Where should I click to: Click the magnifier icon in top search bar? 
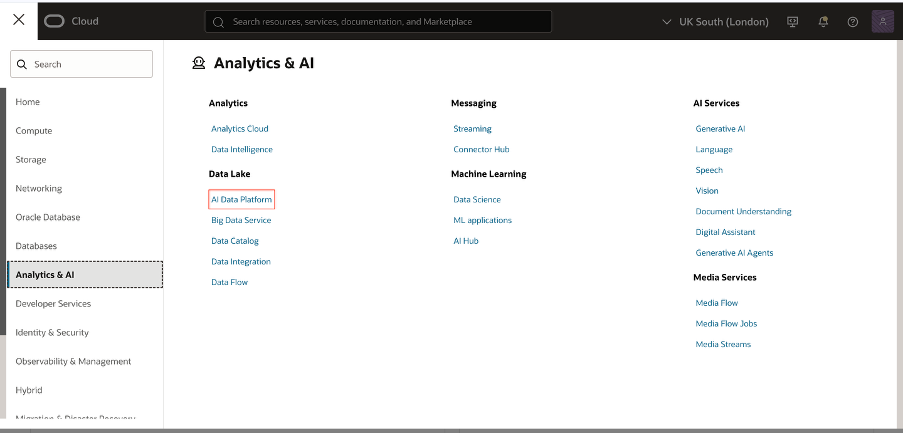click(x=218, y=22)
